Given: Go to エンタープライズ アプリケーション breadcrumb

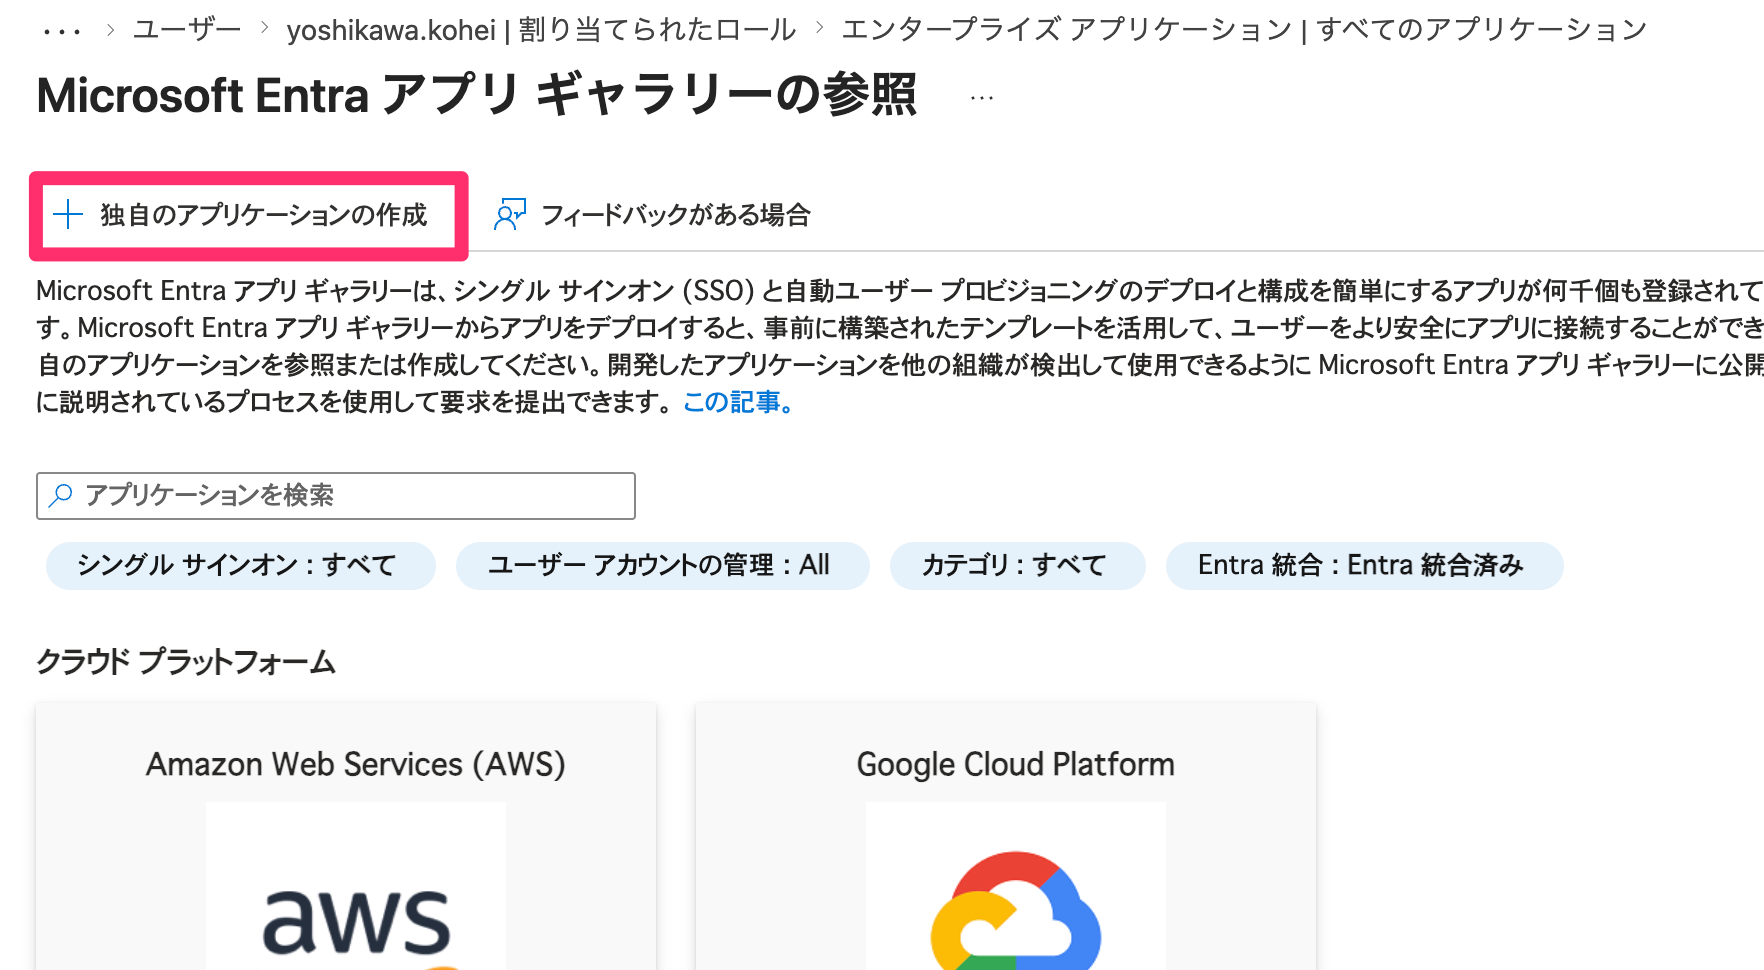Looking at the screenshot, I should click(x=1244, y=30).
